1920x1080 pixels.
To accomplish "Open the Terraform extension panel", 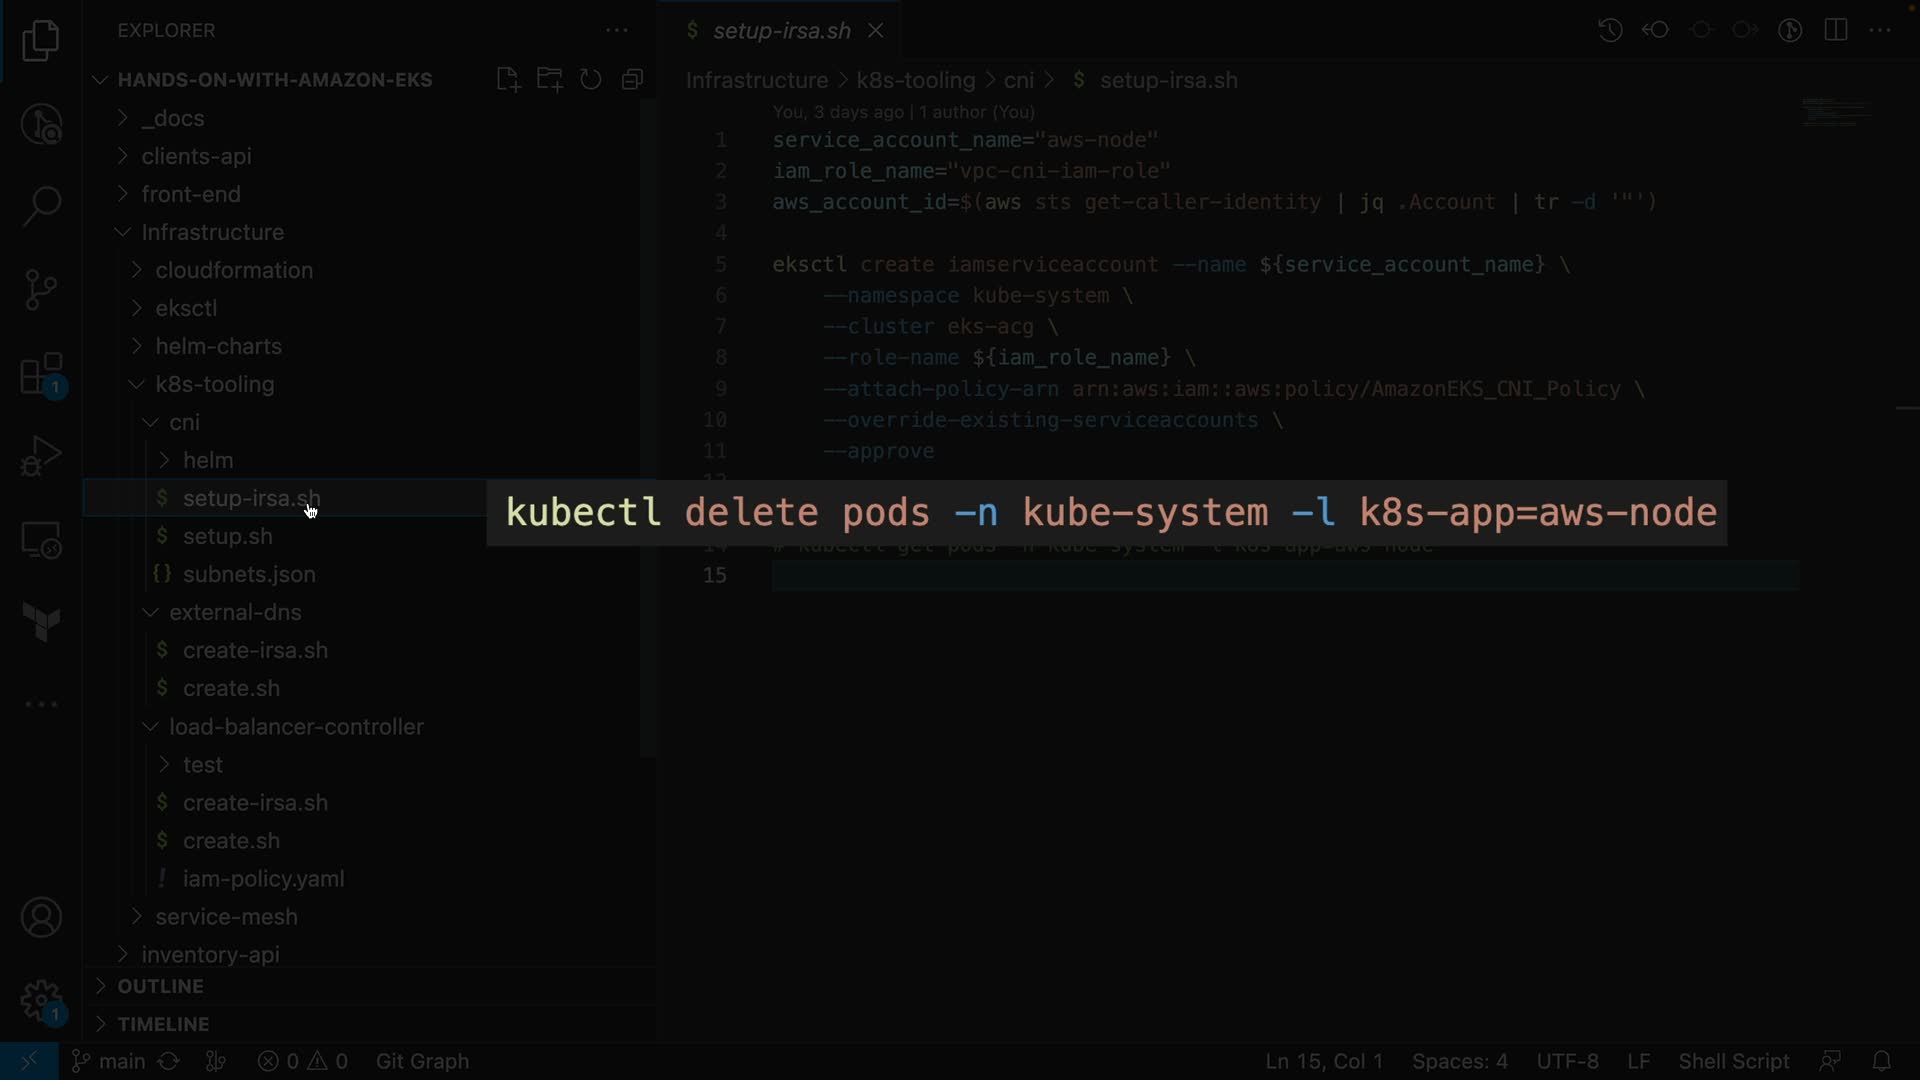I will 41,622.
